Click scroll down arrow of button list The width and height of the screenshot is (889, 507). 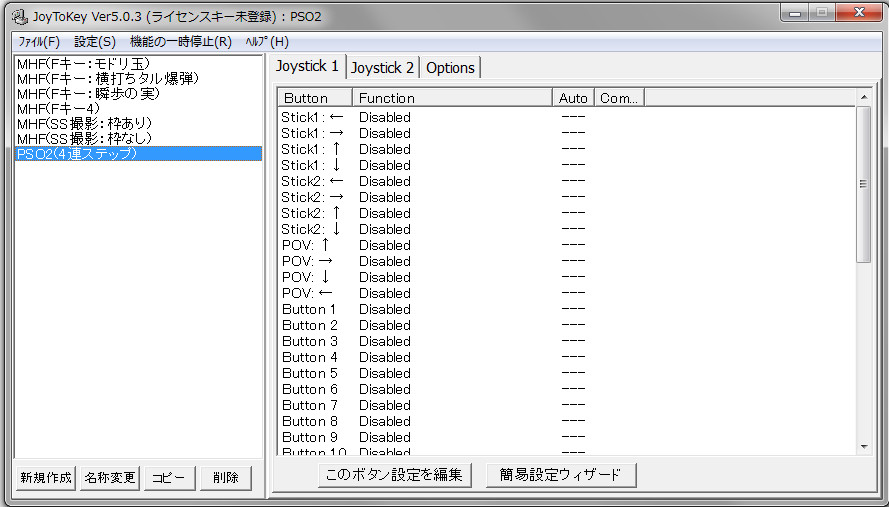tap(863, 446)
